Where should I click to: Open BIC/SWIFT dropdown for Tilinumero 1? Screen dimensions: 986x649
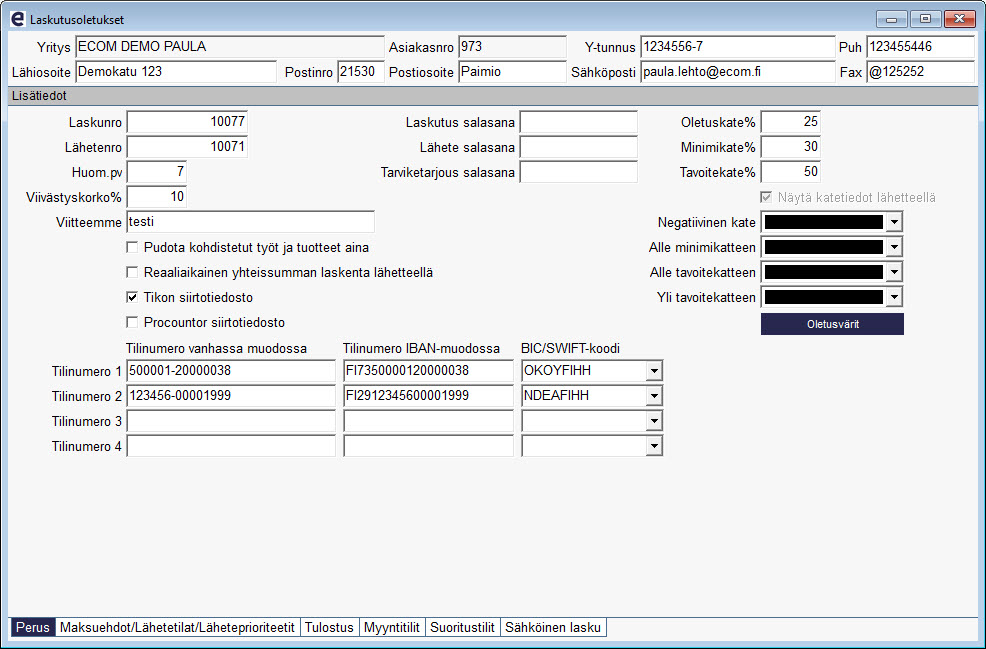pyautogui.click(x=654, y=371)
